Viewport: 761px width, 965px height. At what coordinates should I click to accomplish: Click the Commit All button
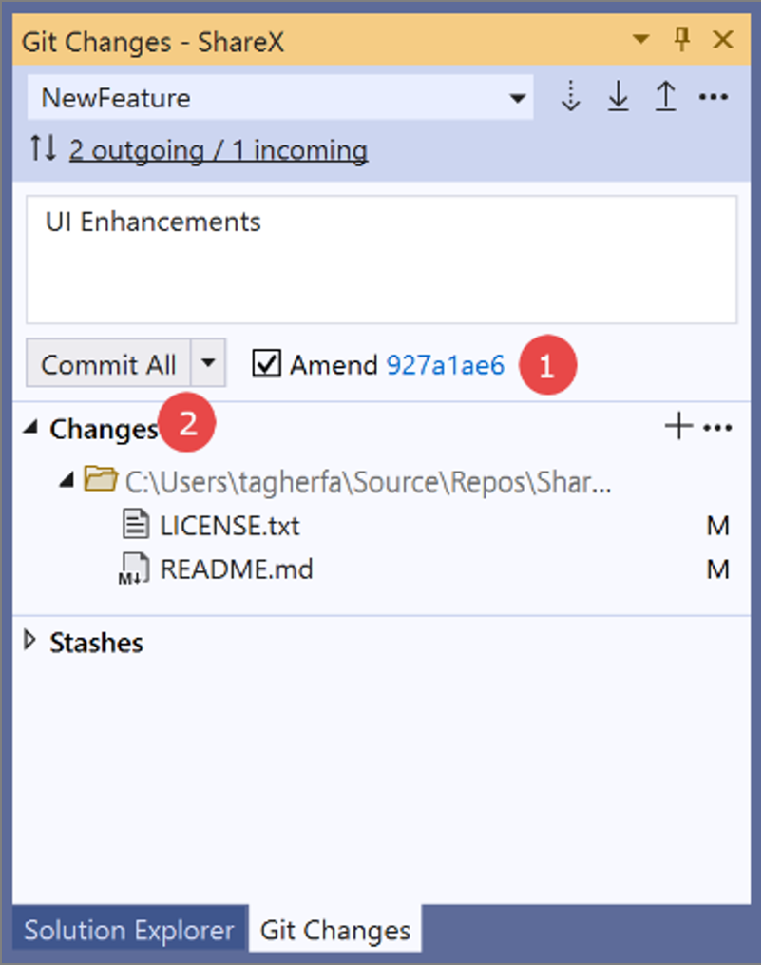pos(108,365)
